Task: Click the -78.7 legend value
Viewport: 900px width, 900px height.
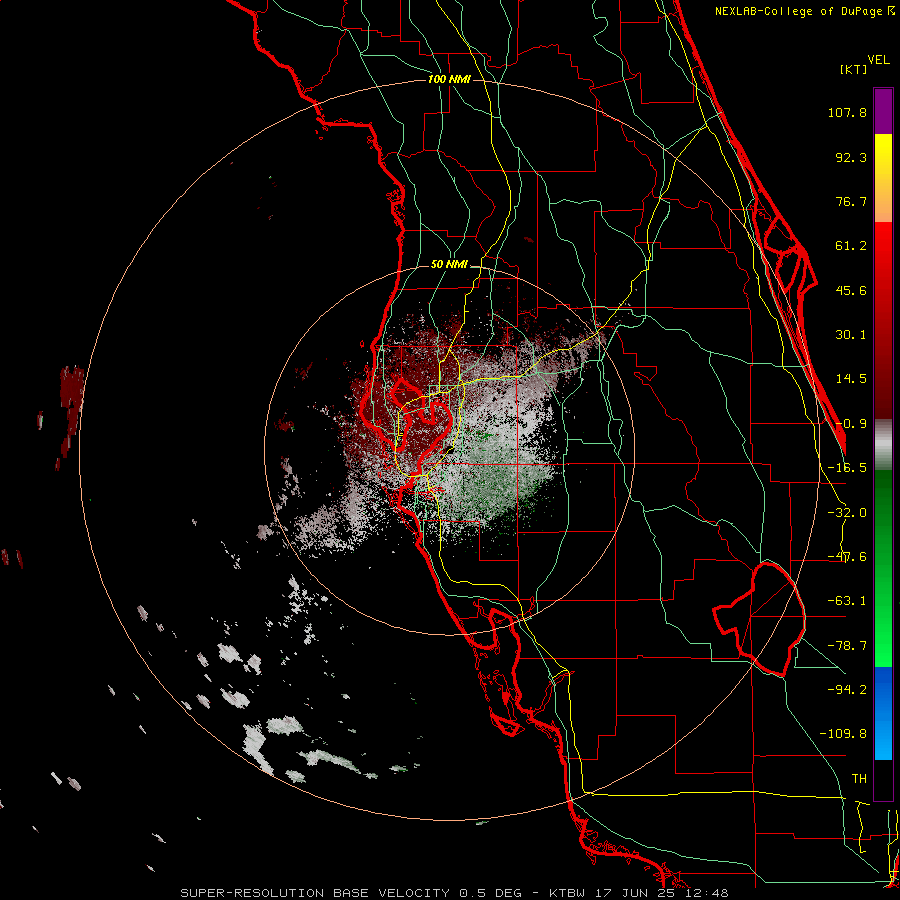Action: [847, 646]
